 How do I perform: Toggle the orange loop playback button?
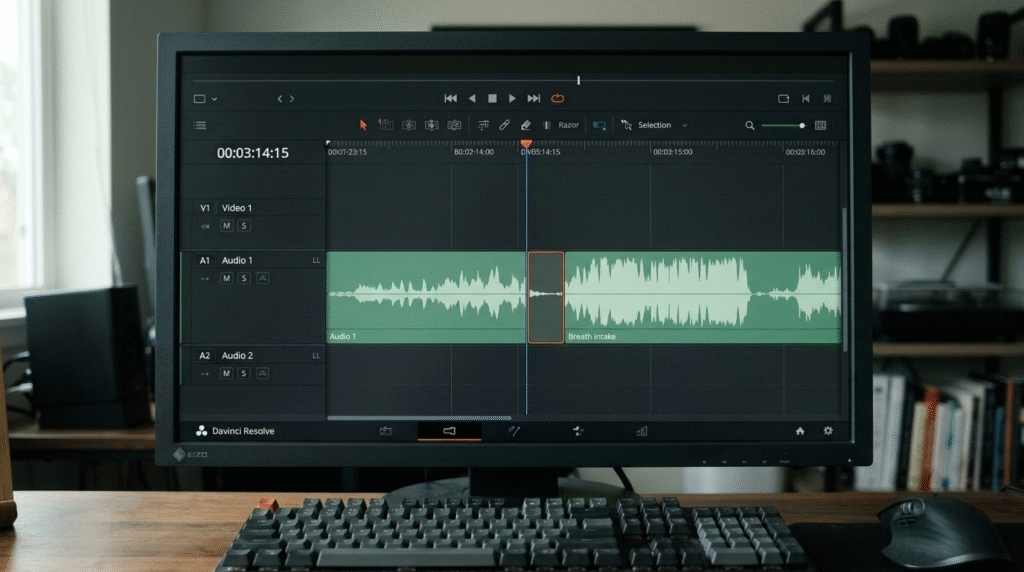coord(557,99)
